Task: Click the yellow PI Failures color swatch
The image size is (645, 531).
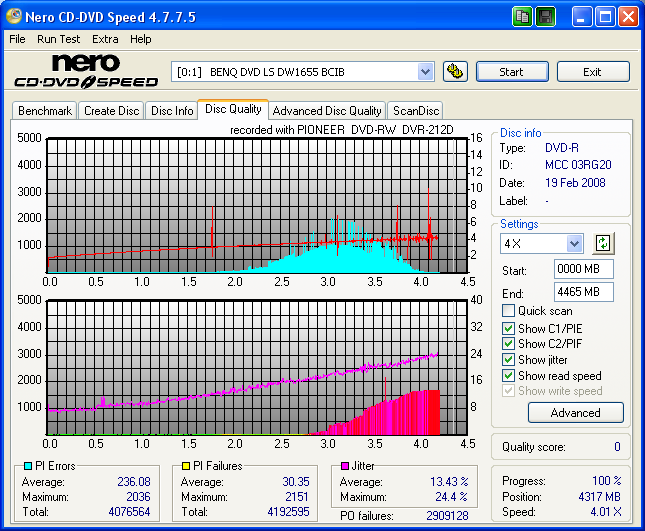Action: click(186, 466)
